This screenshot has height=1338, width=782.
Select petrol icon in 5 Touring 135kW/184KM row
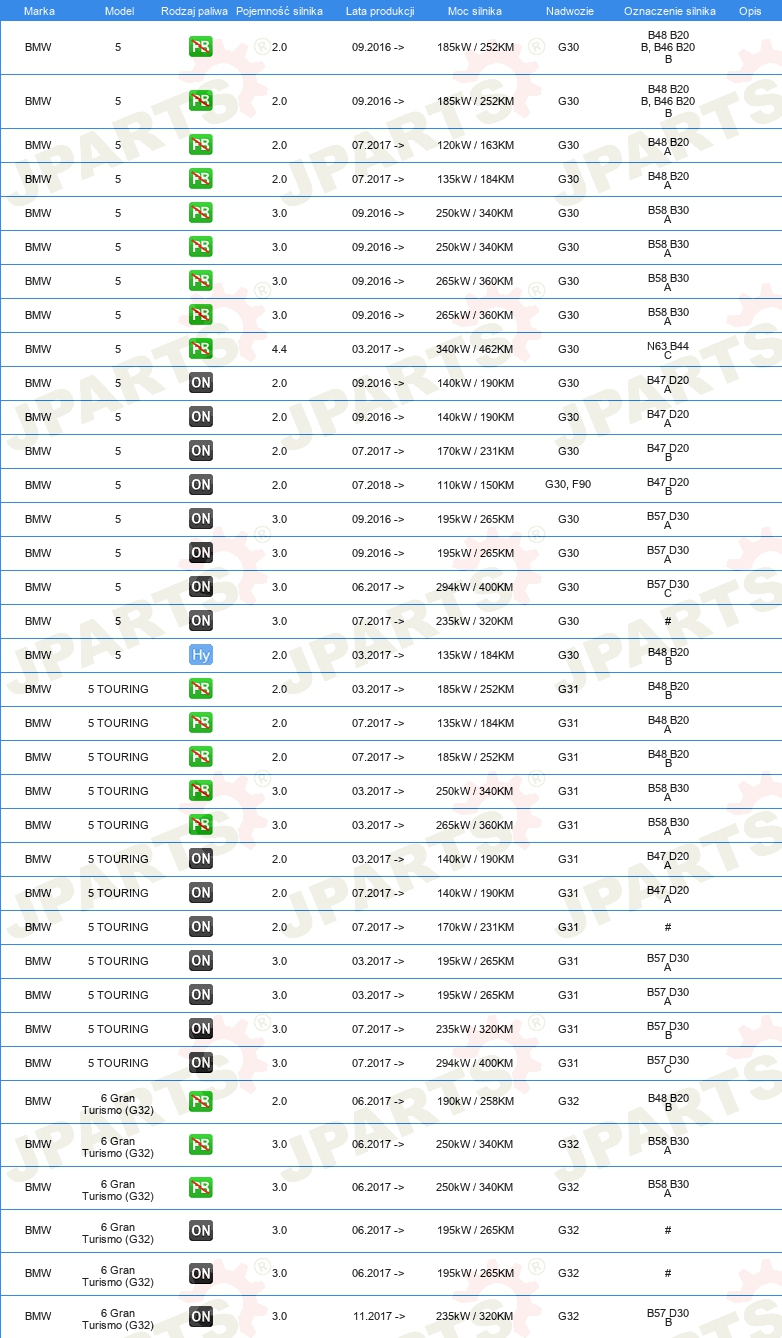tap(201, 723)
